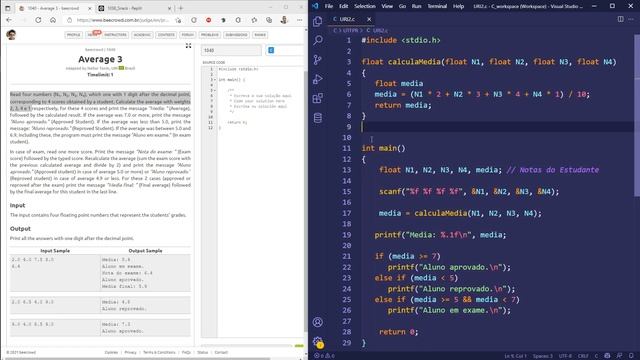Open the browser collections icon
The height and width of the screenshot is (360, 640).
[269, 20]
